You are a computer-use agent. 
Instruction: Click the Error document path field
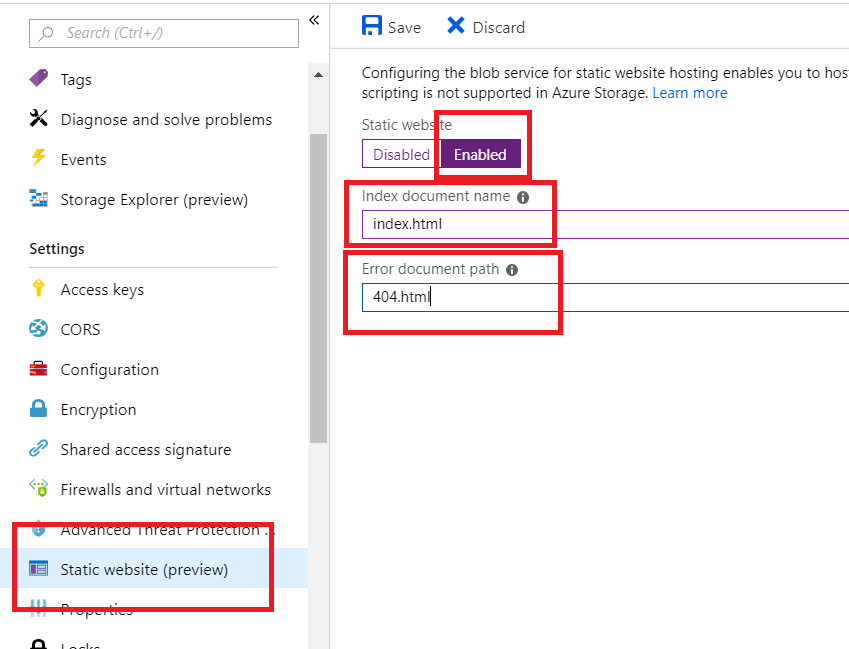pyautogui.click(x=605, y=297)
